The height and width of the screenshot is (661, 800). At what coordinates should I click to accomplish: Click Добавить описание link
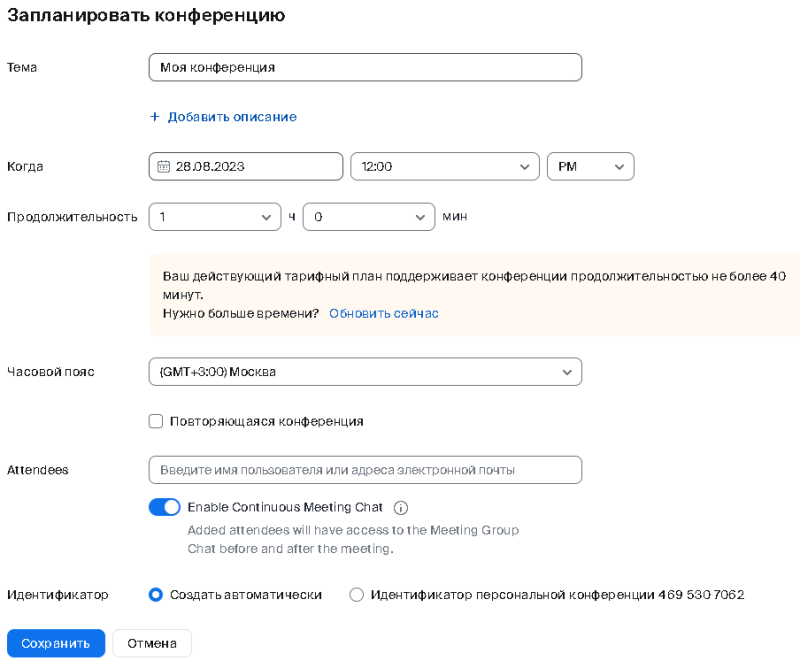(232, 117)
